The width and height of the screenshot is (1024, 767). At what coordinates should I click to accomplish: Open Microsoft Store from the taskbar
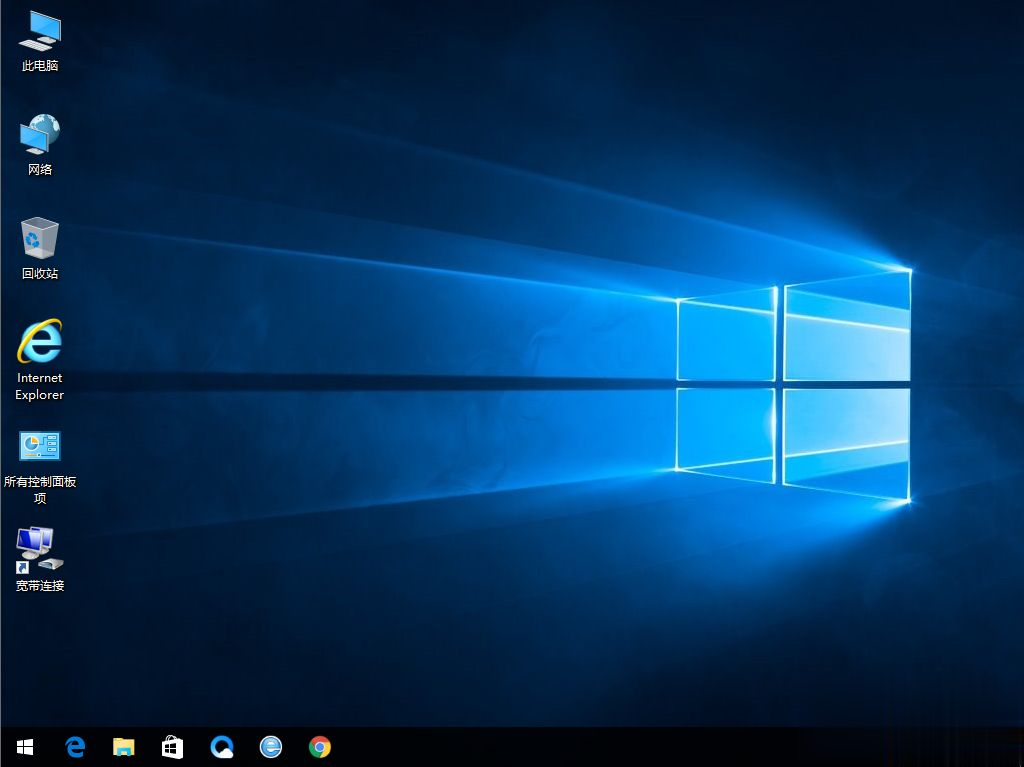pos(172,746)
